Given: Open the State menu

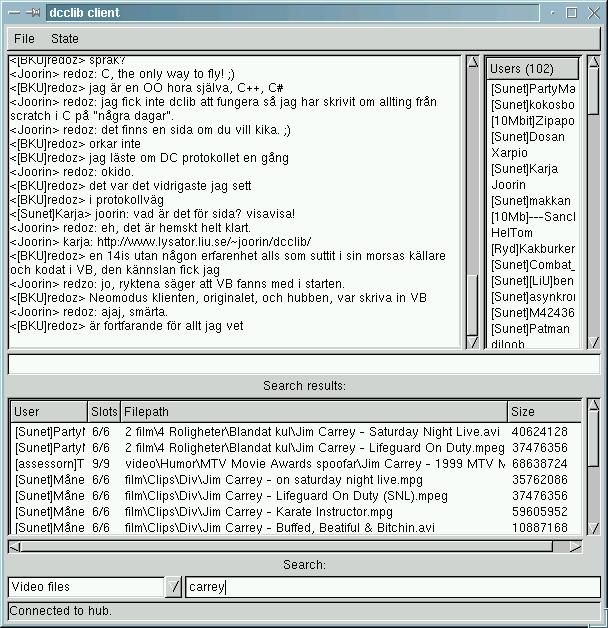Looking at the screenshot, I should pyautogui.click(x=65, y=39).
